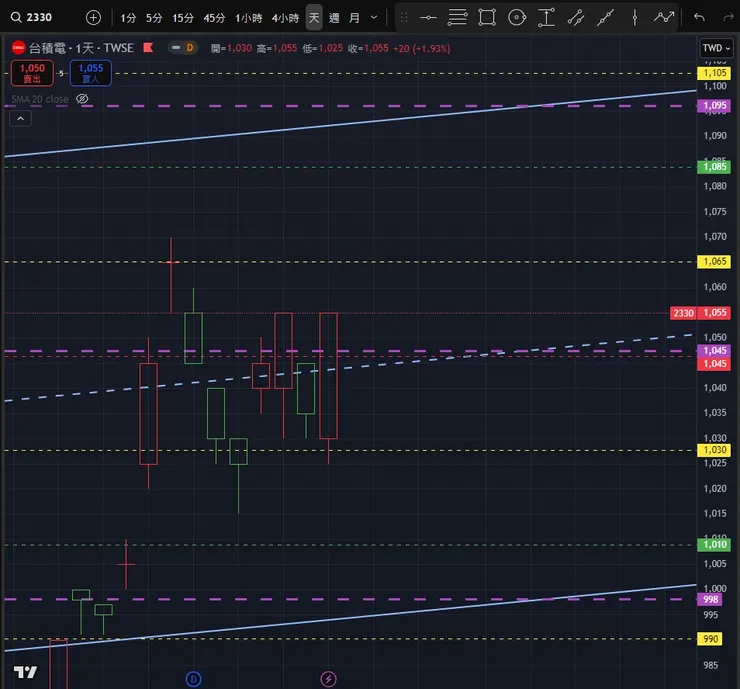Click the yellow 1,105 price label
Image resolution: width=740 pixels, height=689 pixels.
click(714, 73)
